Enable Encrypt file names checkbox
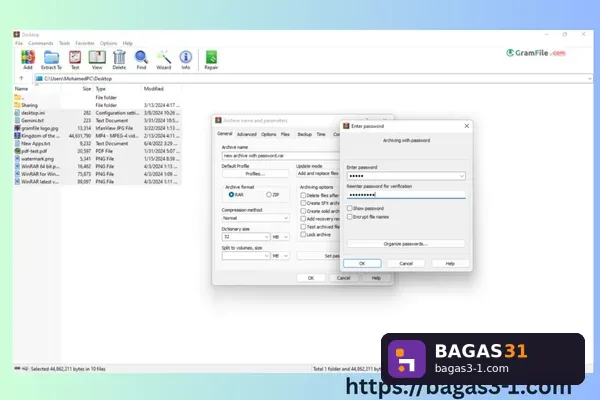Viewport: 600px width, 400px height. coord(349,217)
